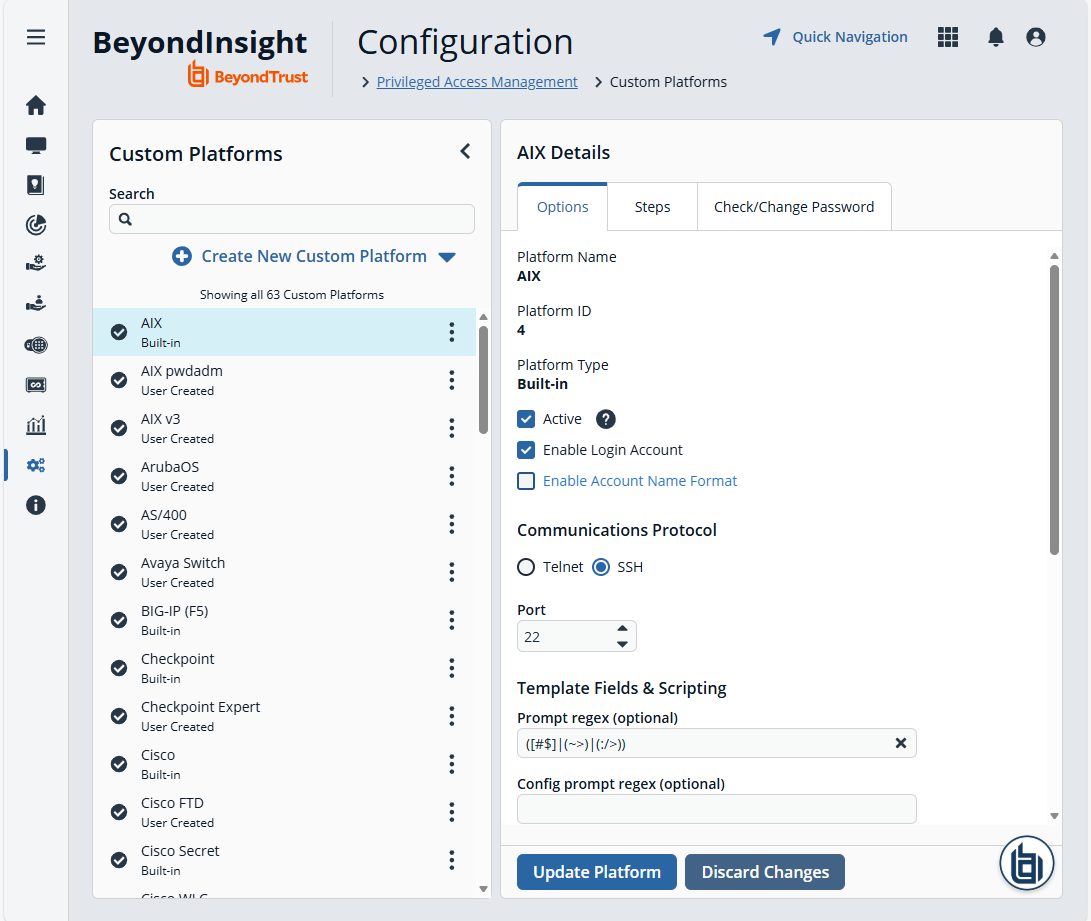The height and width of the screenshot is (921, 1091).
Task: Increase the Port number with up arrow
Action: 622,629
